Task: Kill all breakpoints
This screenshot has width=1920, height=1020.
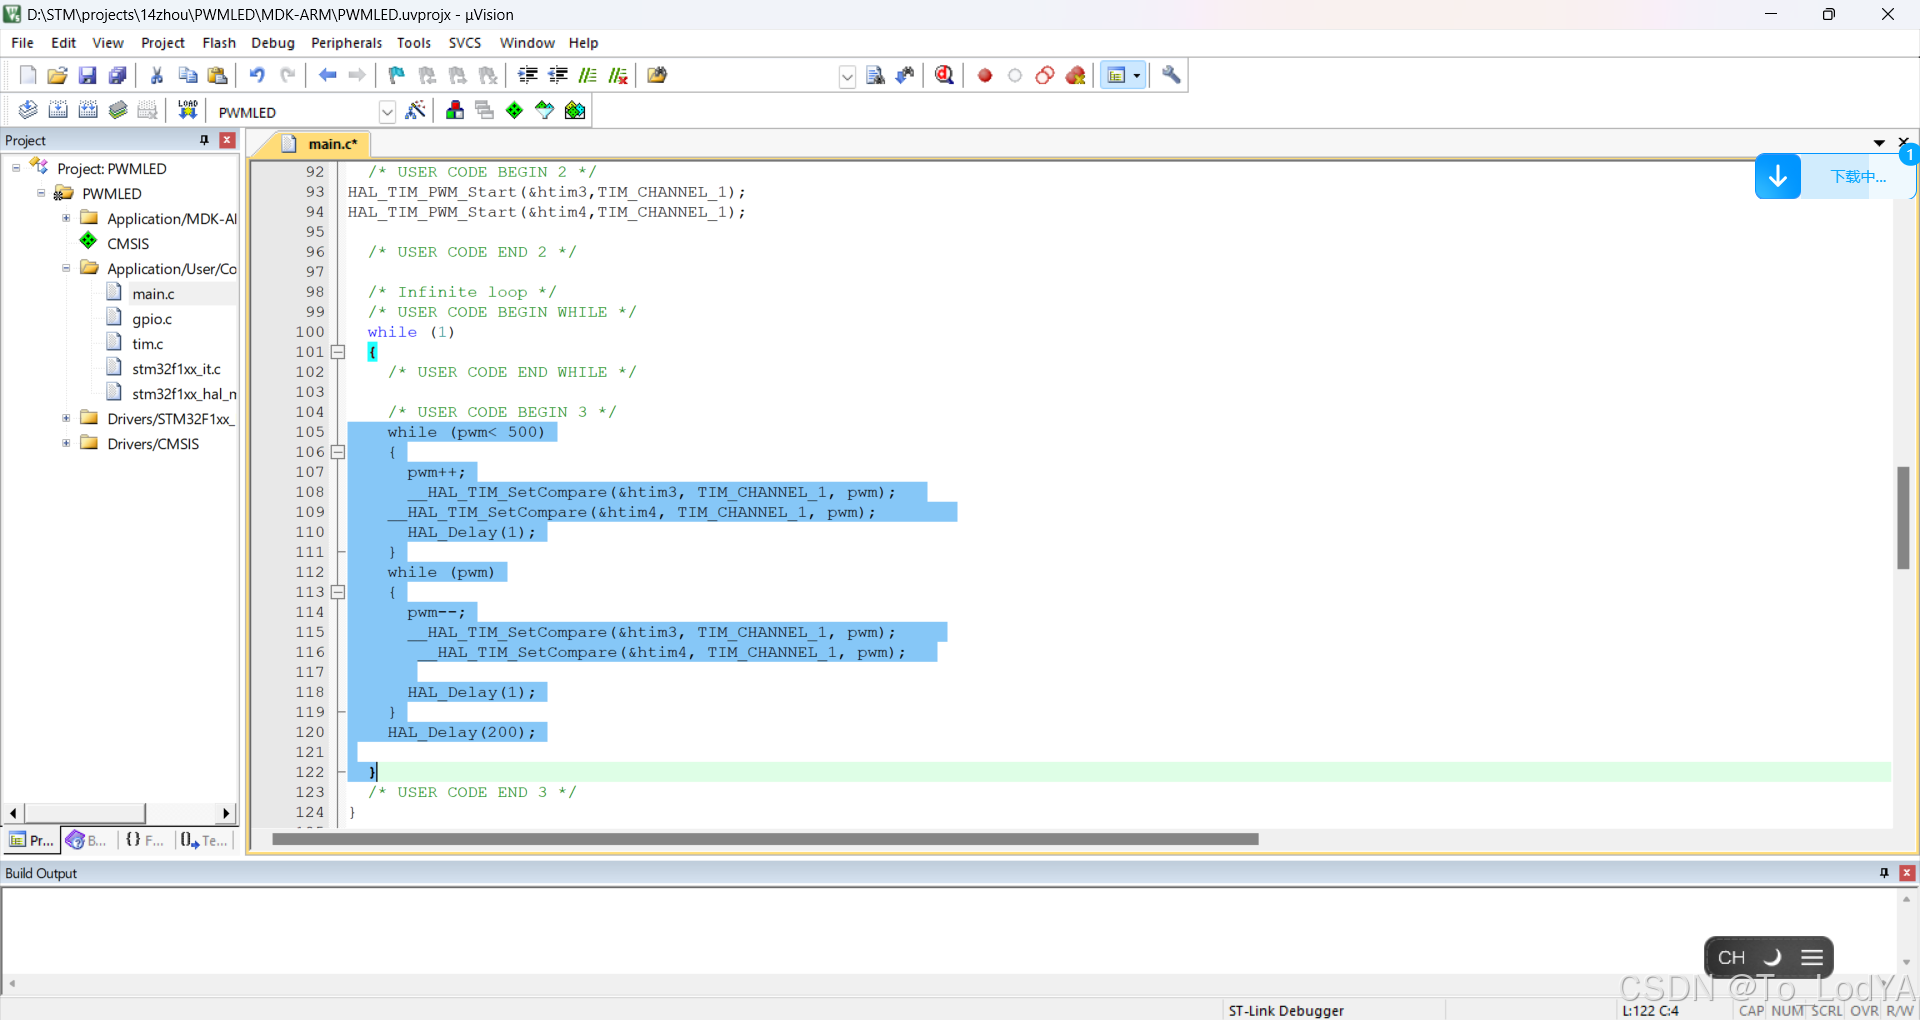Action: coord(1076,75)
